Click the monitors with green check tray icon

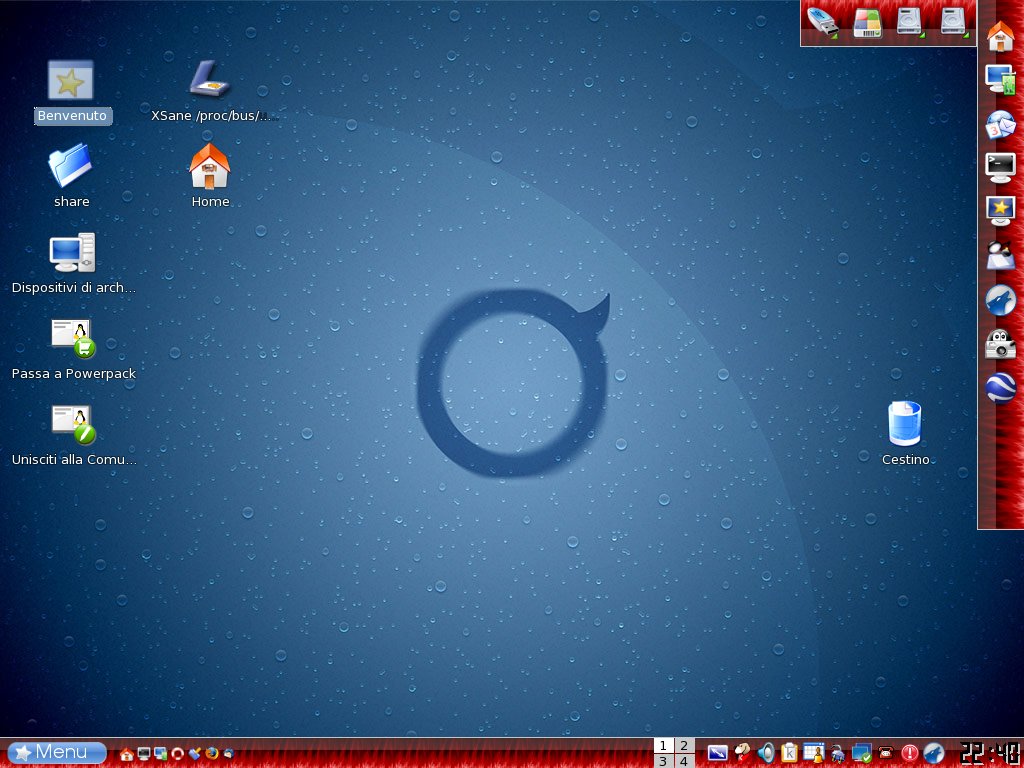coord(862,754)
